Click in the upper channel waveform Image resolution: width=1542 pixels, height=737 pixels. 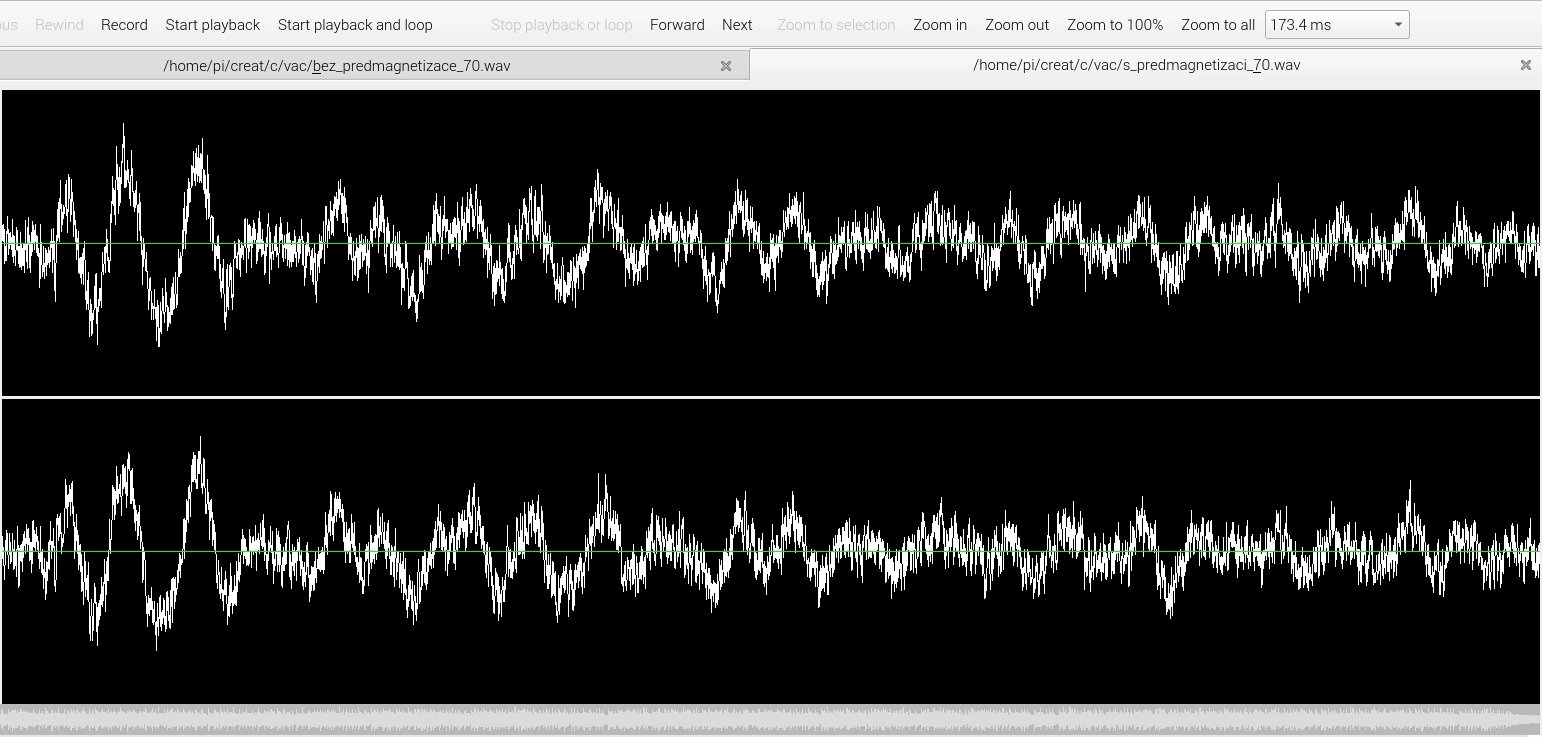pyautogui.click(x=771, y=243)
